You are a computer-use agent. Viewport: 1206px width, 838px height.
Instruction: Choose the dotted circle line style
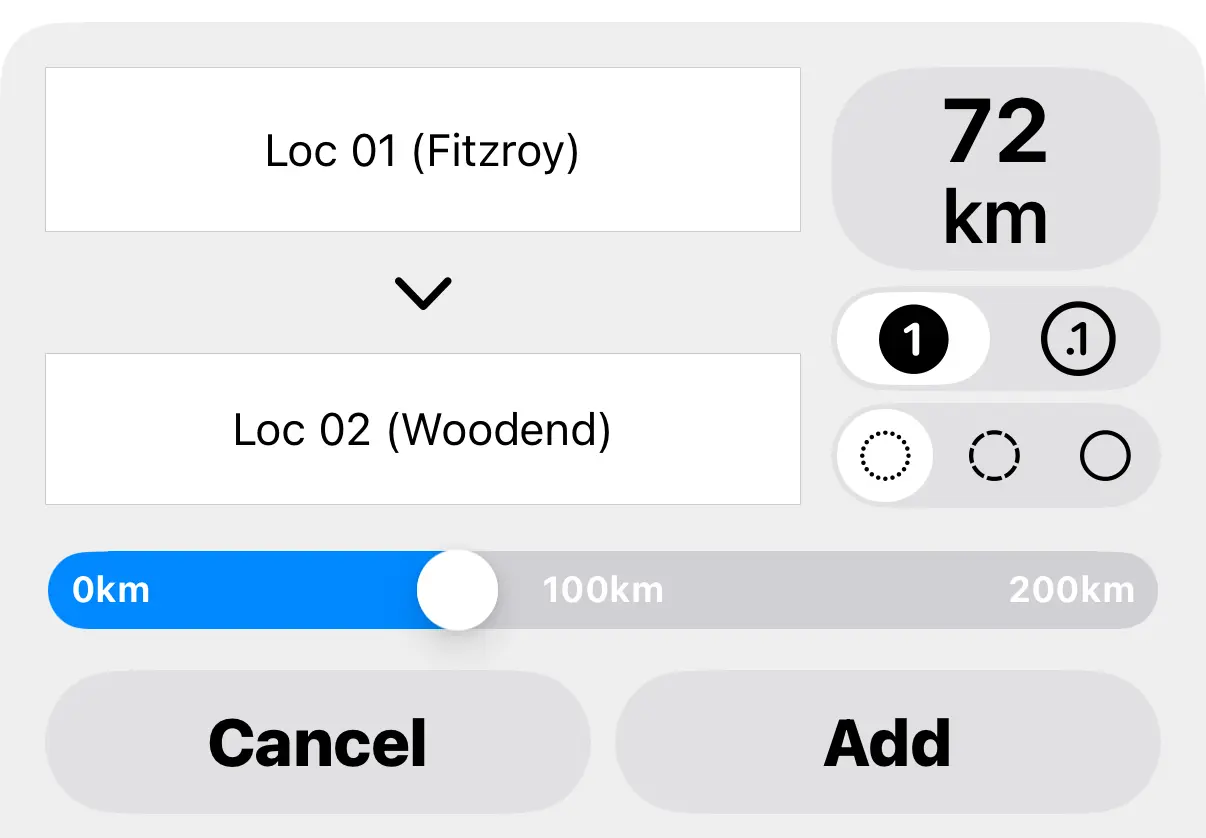[x=885, y=457]
